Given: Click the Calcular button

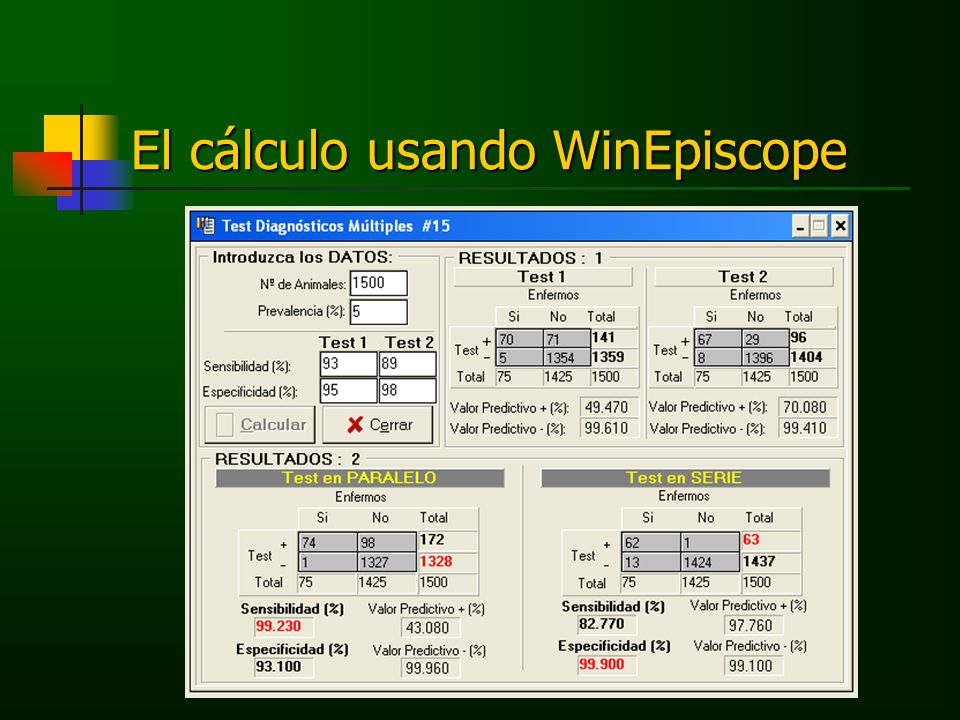Looking at the screenshot, I should (x=260, y=424).
